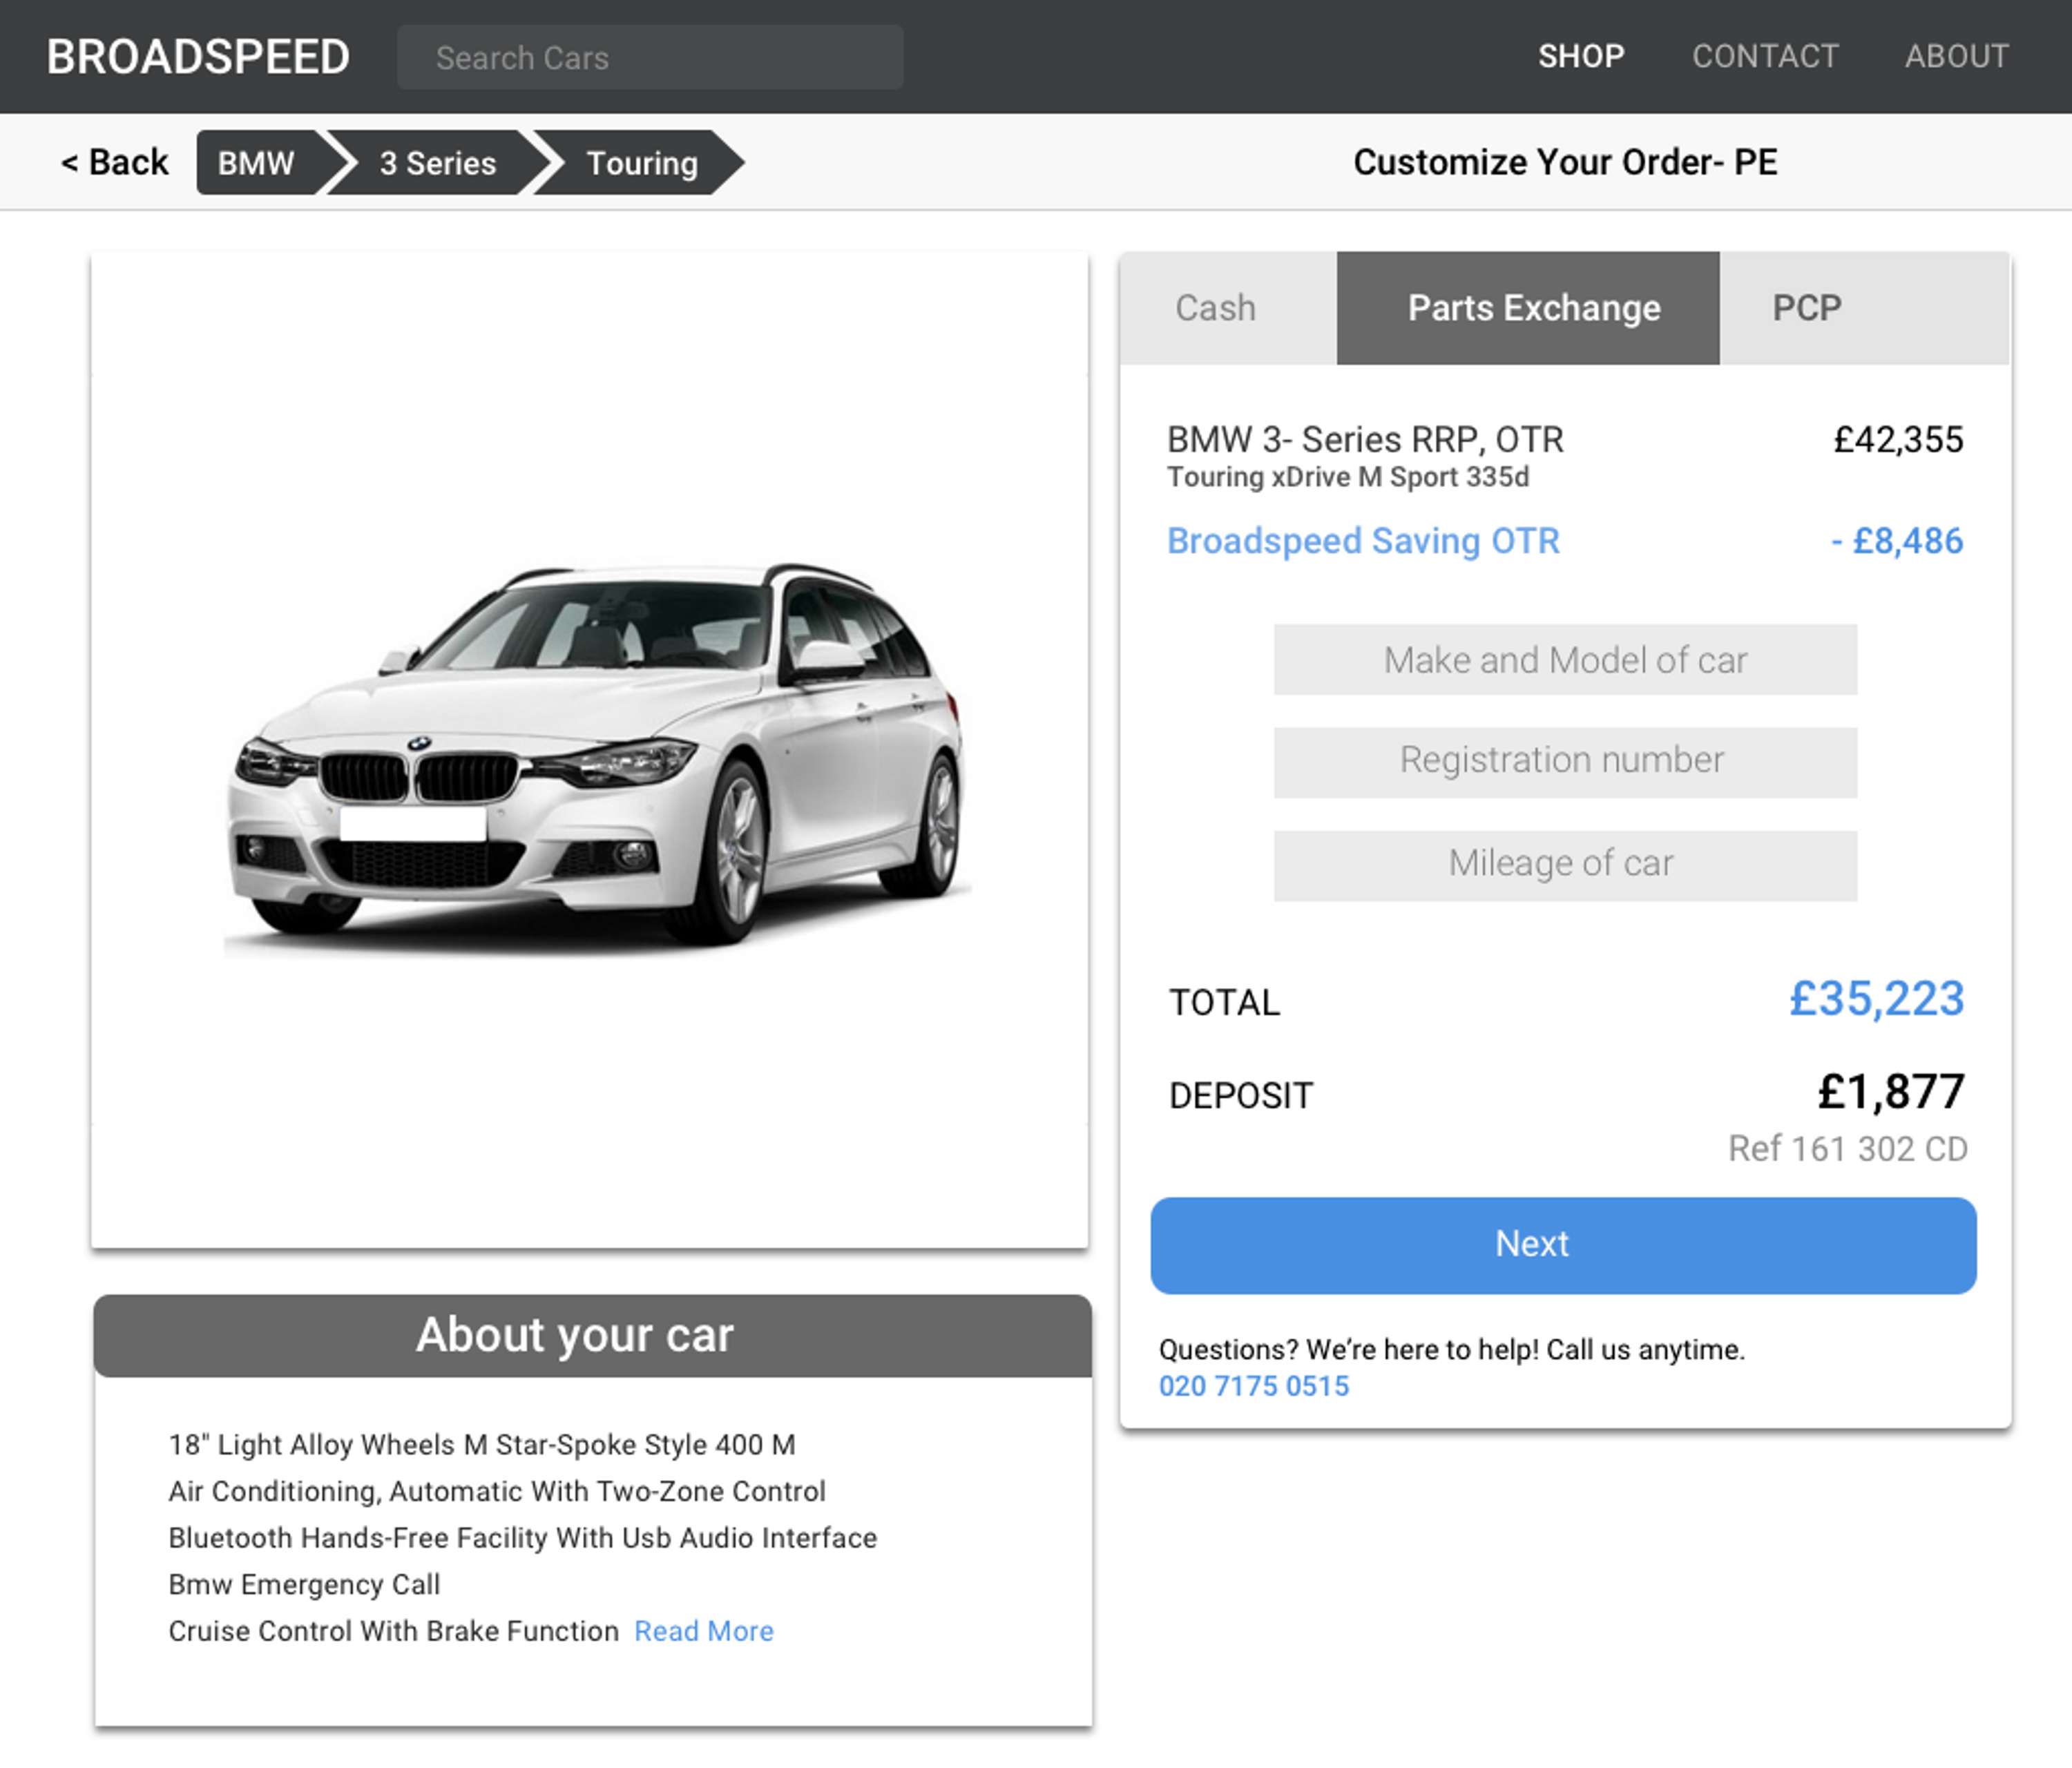Click the Registration number field
The height and width of the screenshot is (1768, 2072).
point(1565,762)
